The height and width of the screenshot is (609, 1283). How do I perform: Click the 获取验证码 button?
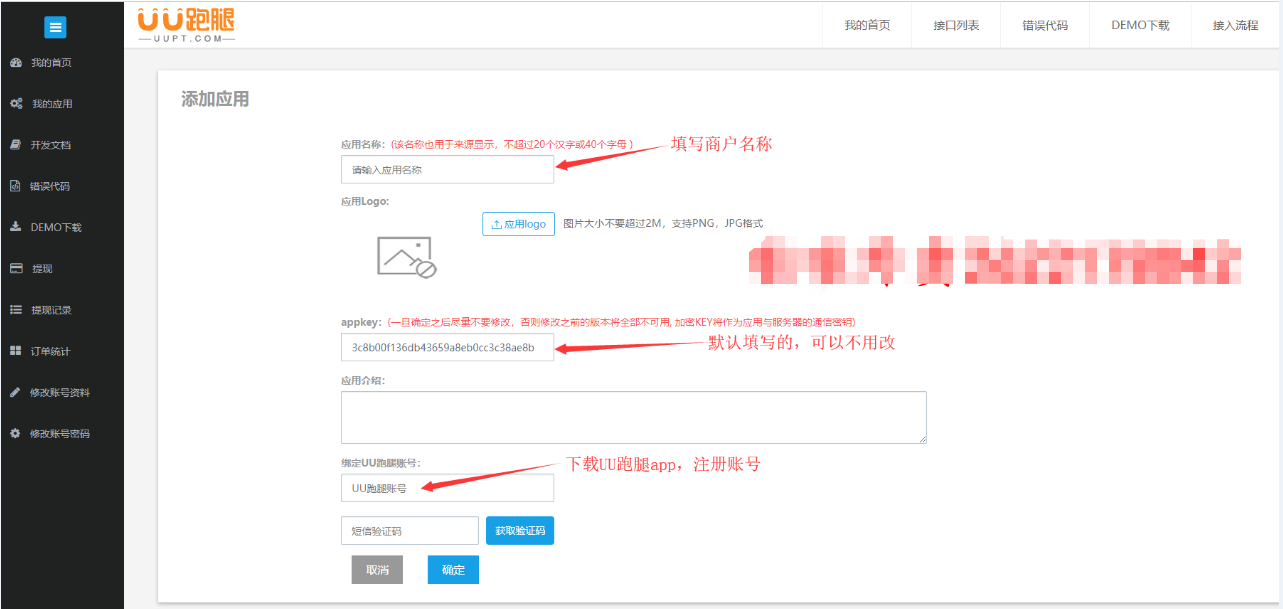click(520, 531)
